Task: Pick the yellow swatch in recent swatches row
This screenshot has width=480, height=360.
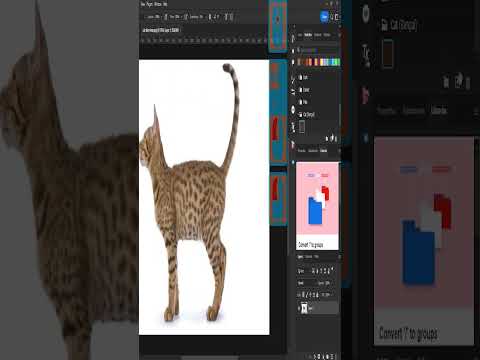Action: tap(321, 62)
